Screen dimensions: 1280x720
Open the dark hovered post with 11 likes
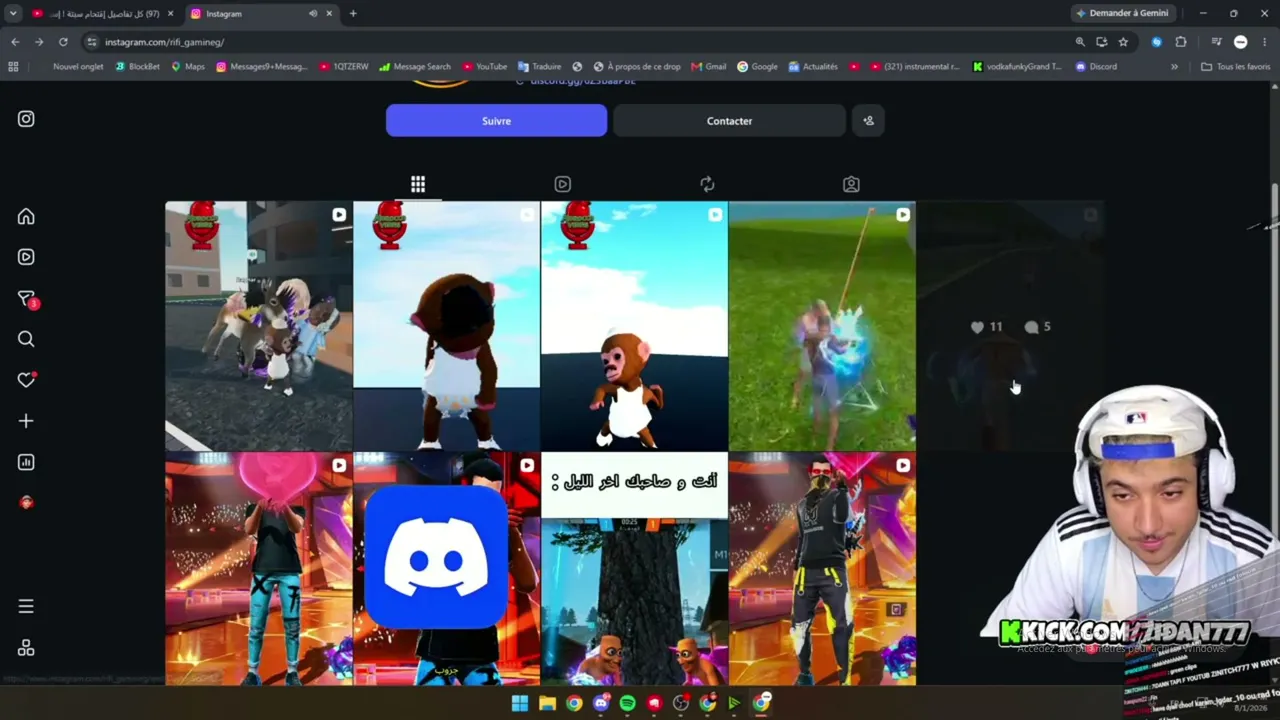coord(1010,326)
